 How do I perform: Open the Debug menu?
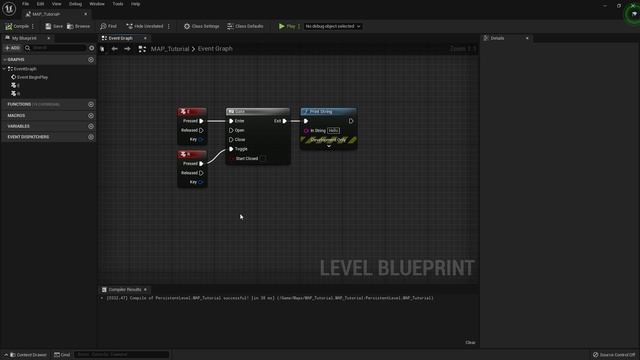[x=75, y=4]
